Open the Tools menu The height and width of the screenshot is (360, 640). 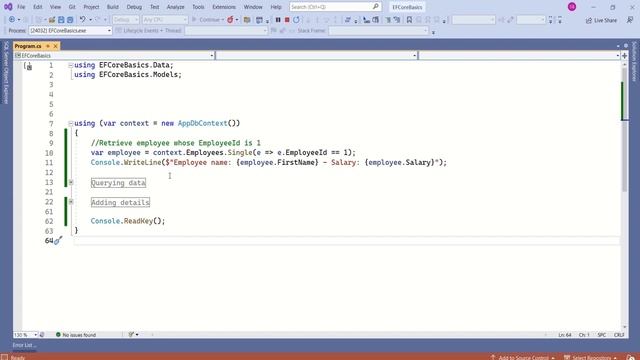(x=198, y=7)
